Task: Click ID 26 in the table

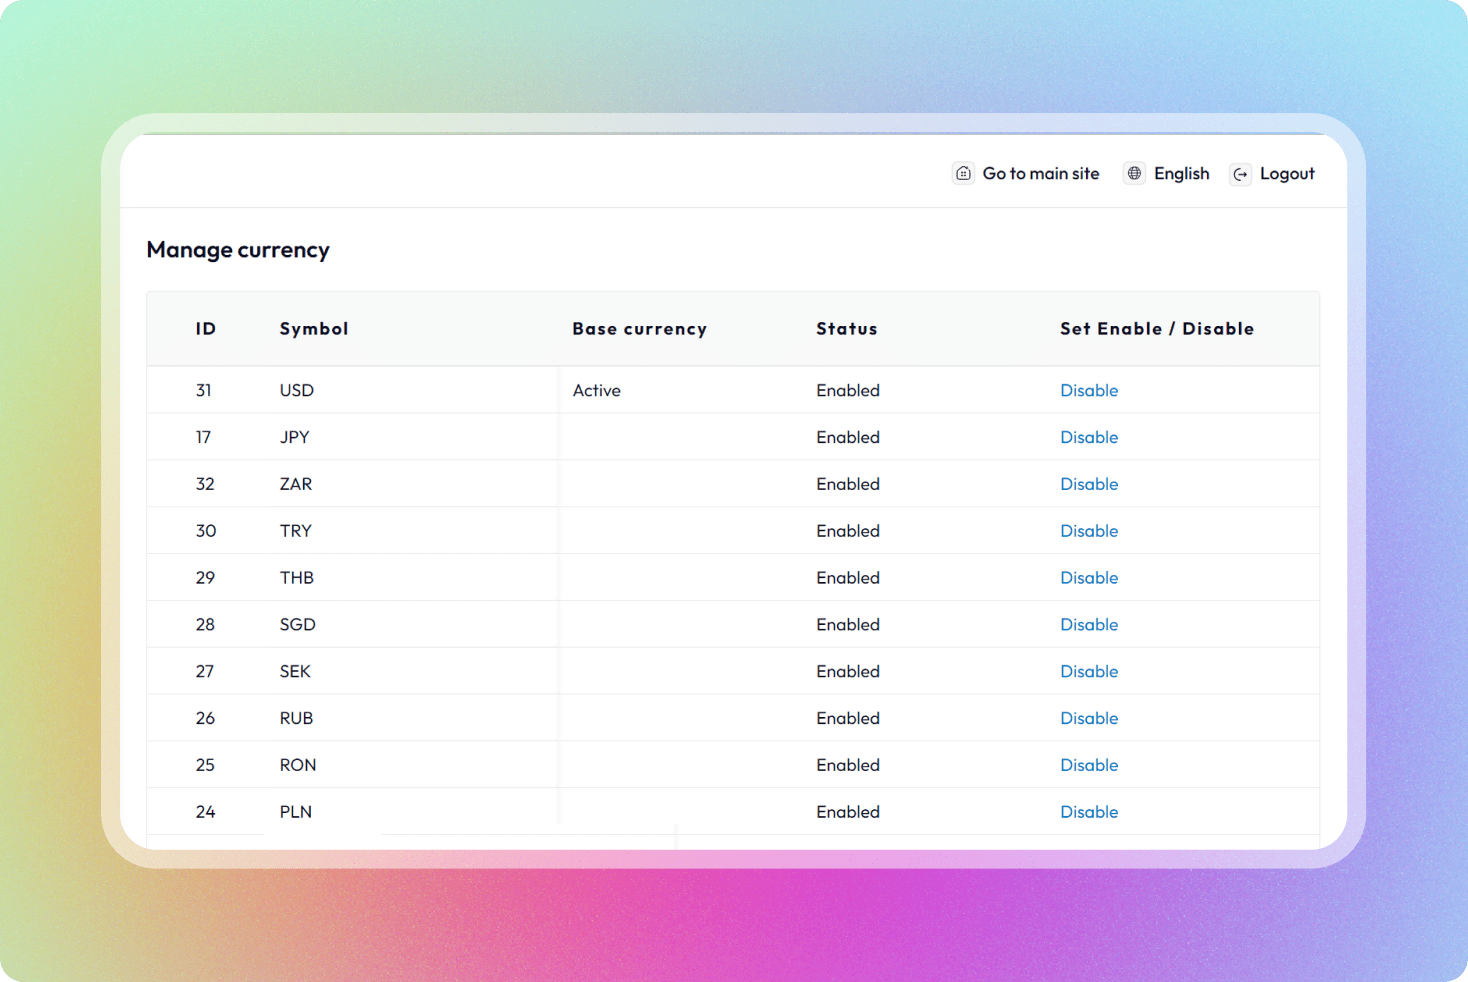Action: [205, 718]
